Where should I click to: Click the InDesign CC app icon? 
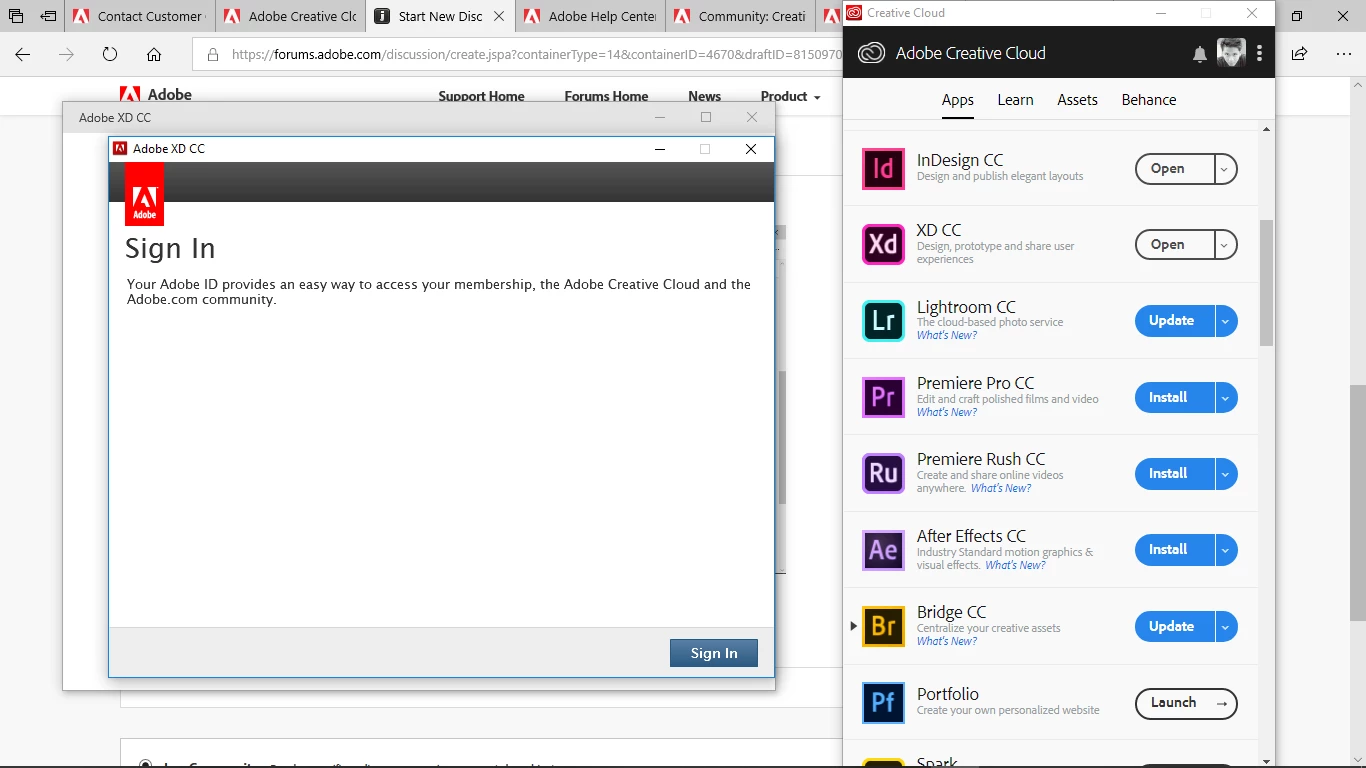(x=883, y=168)
